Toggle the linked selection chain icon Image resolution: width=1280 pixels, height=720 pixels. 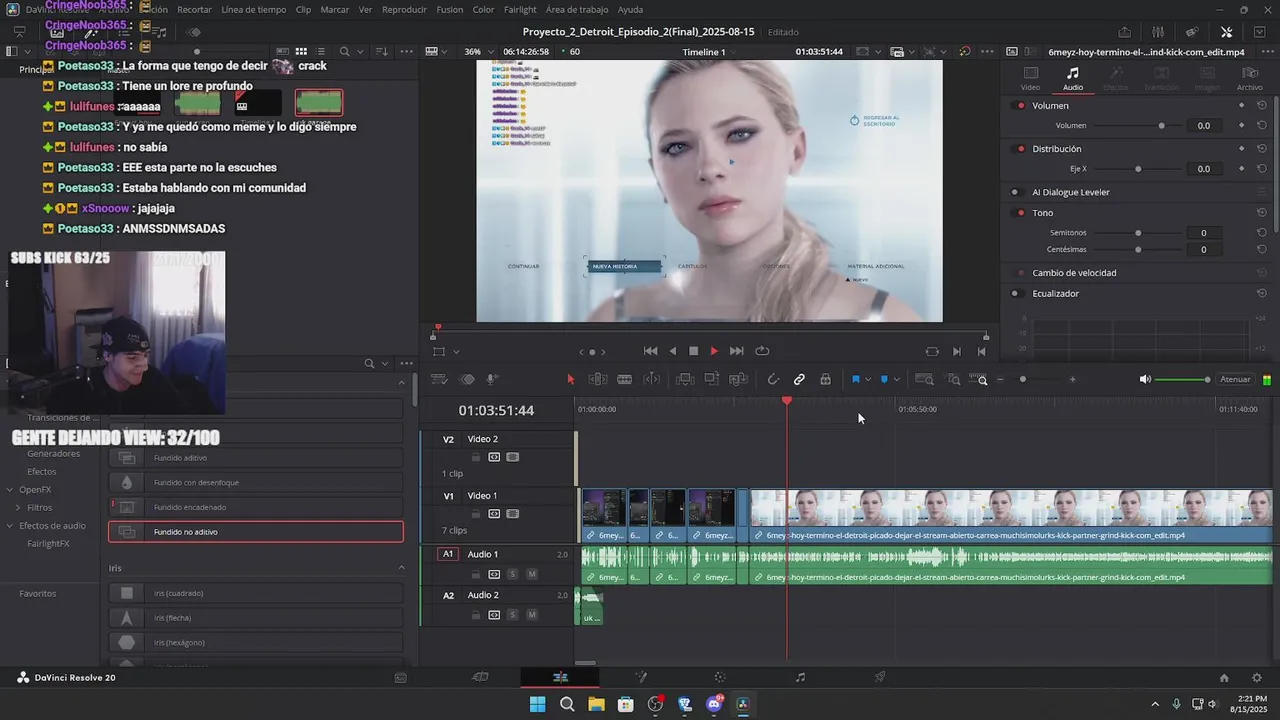point(799,379)
